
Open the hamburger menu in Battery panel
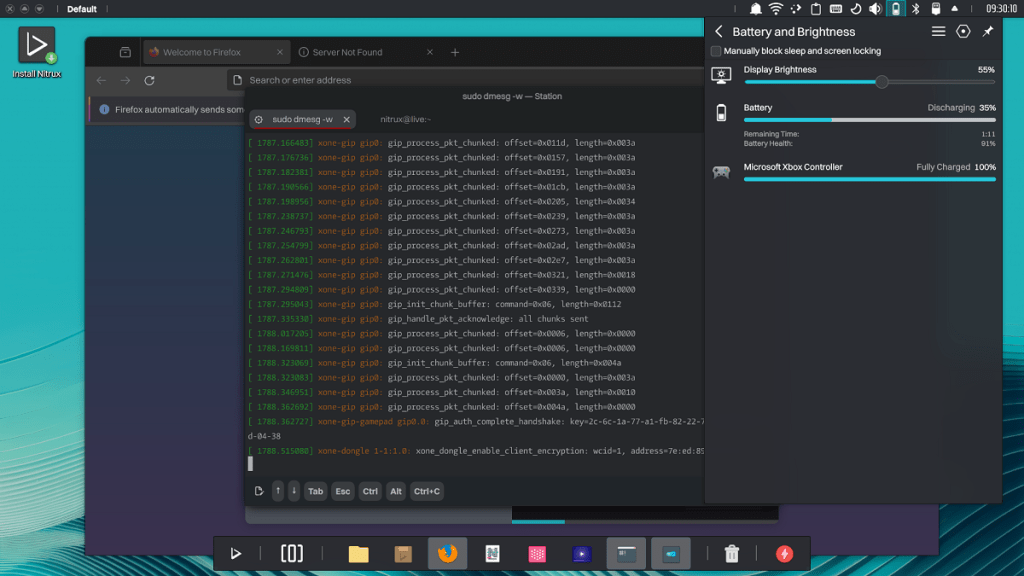pos(938,31)
